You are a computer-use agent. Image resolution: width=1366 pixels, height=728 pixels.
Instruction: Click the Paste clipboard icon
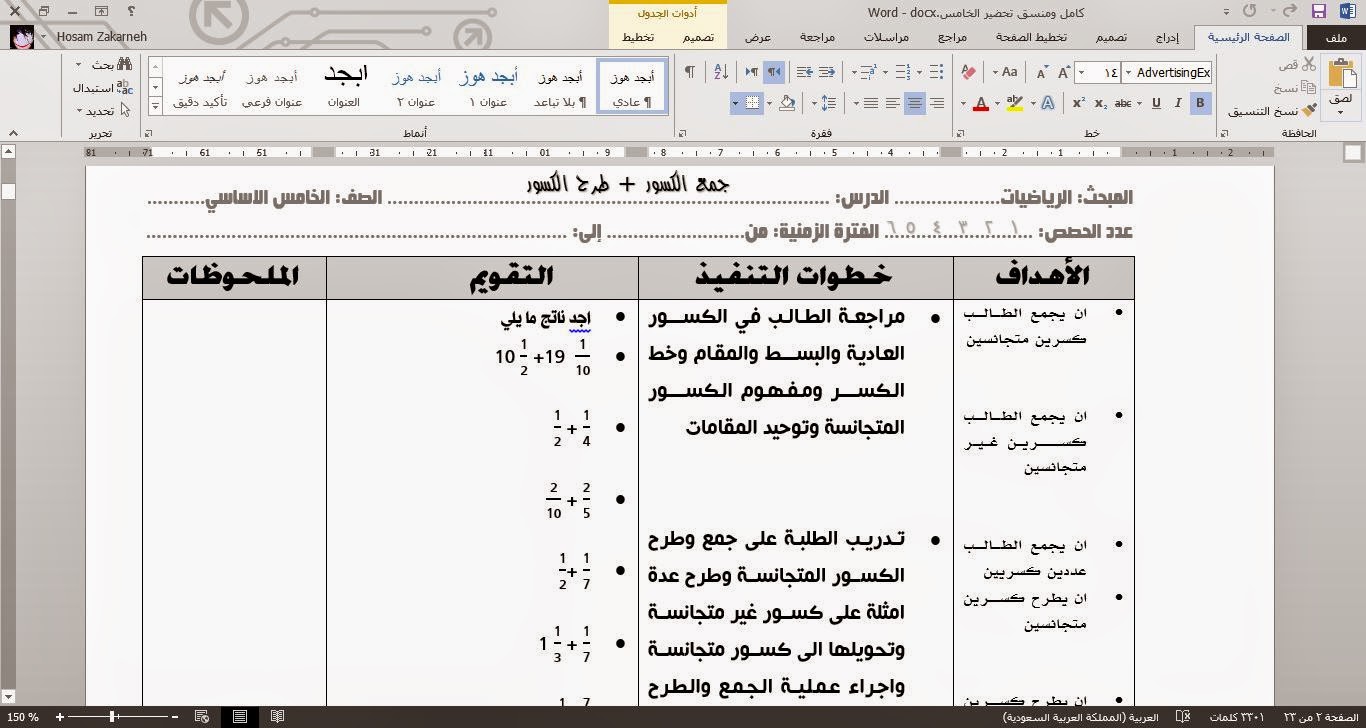click(1340, 73)
